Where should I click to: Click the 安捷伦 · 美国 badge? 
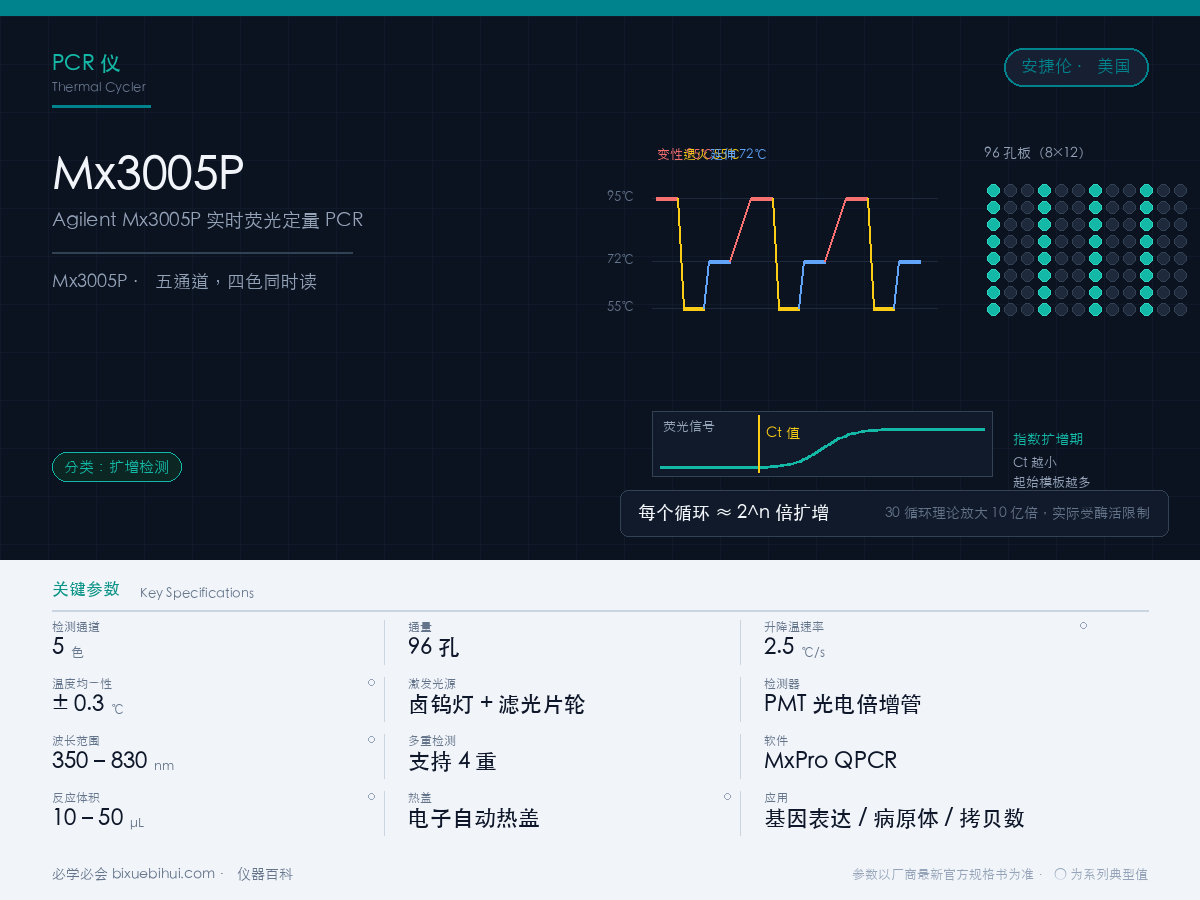[1076, 67]
